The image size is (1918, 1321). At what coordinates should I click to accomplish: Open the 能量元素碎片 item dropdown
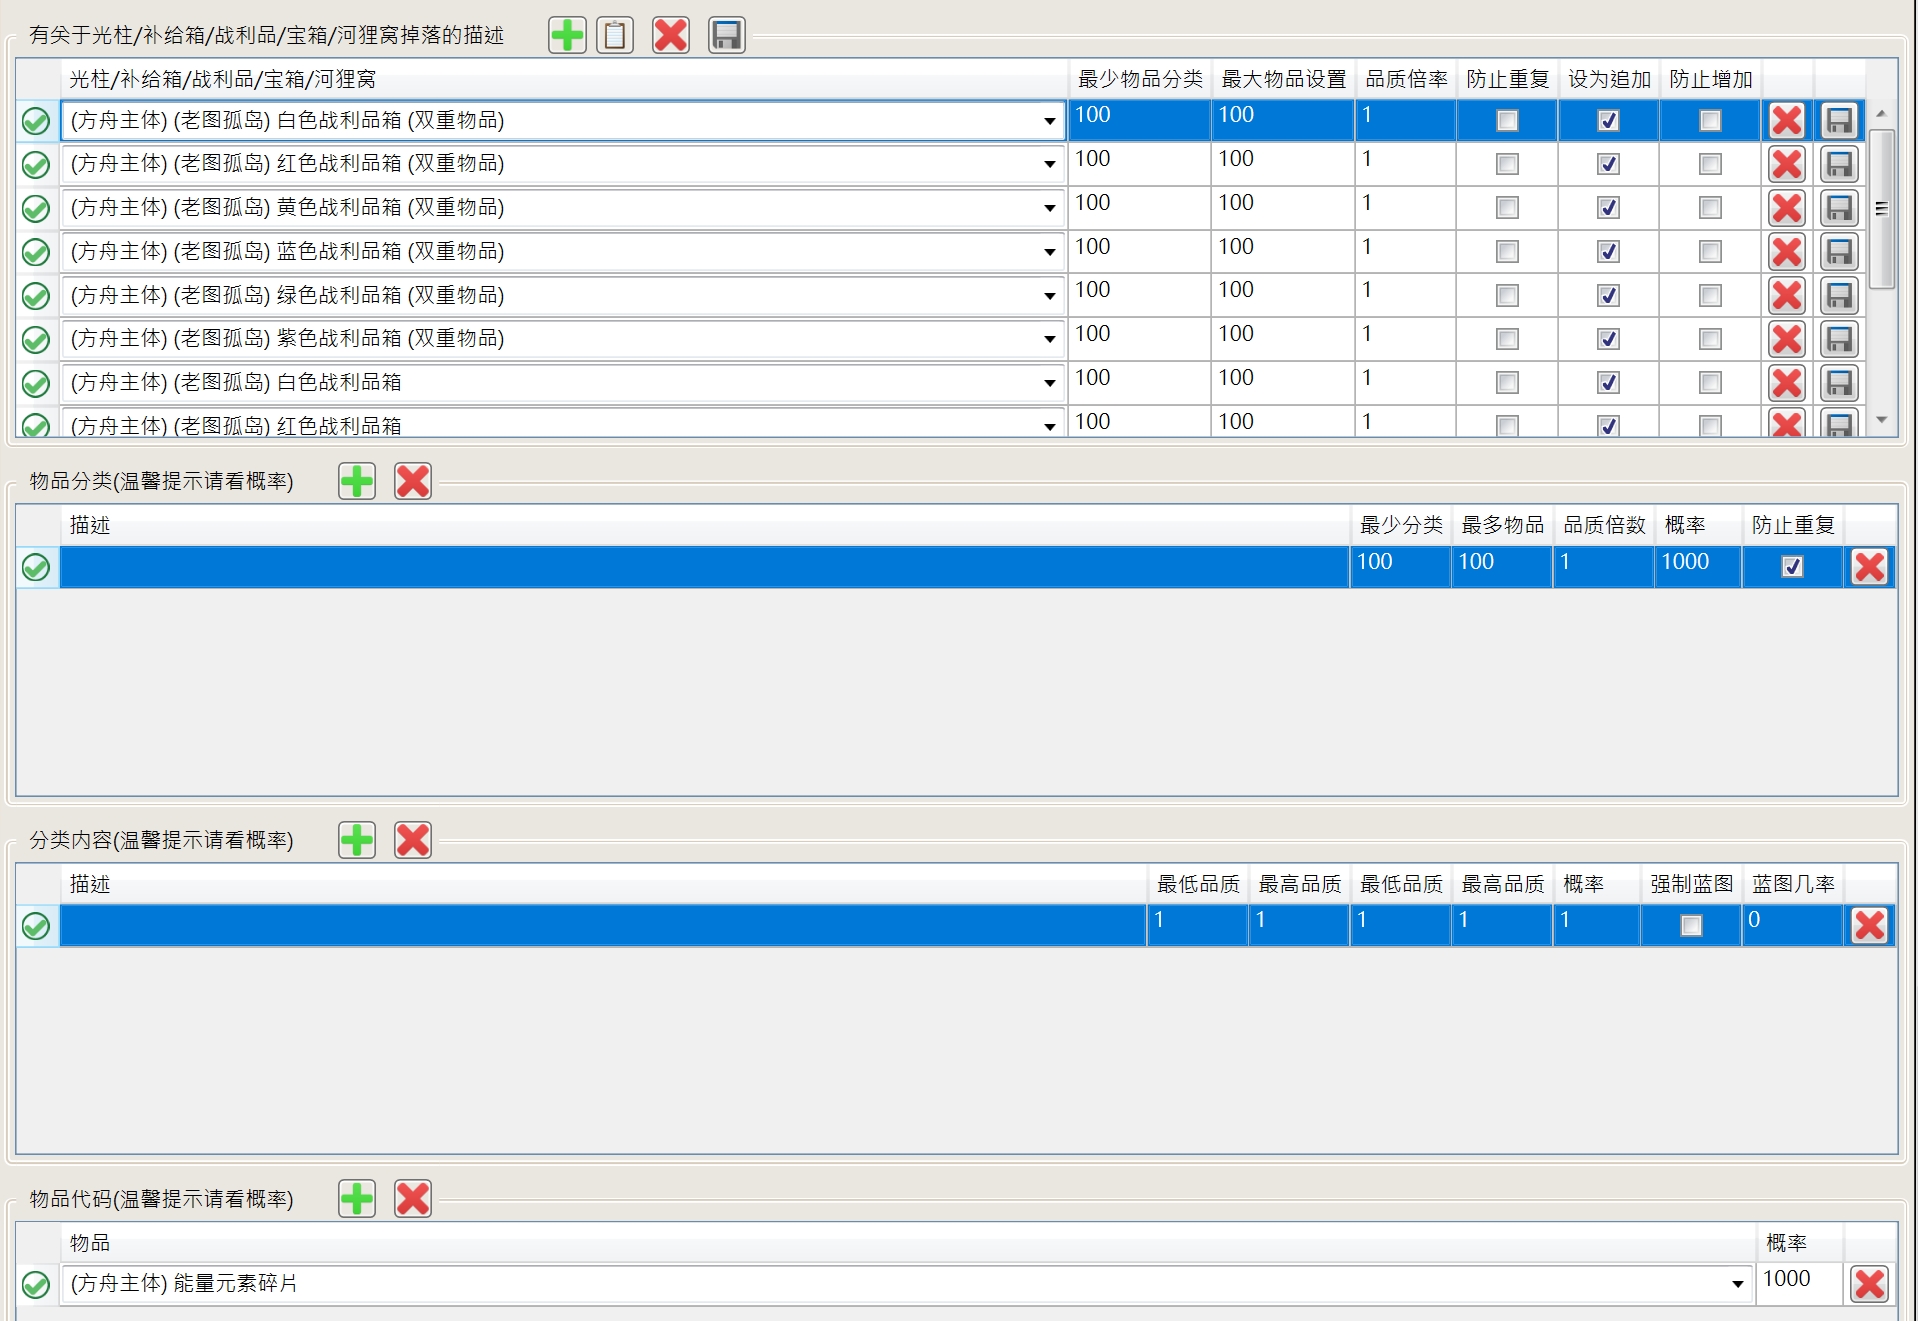pos(1737,1284)
